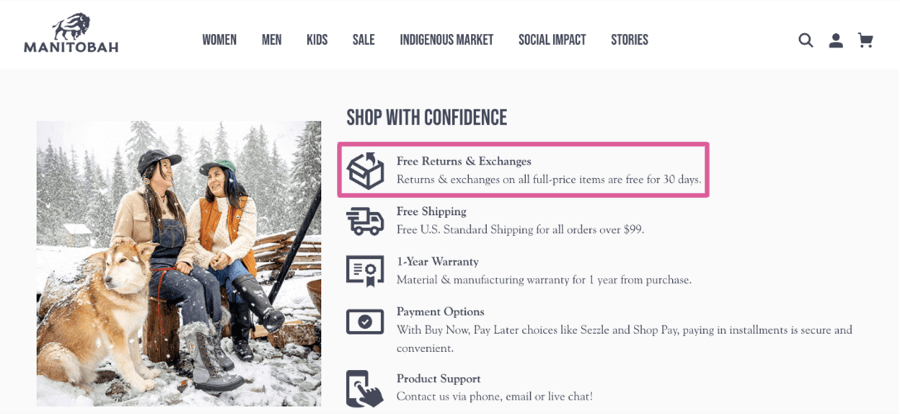This screenshot has width=900, height=414.
Task: Open the shopping cart icon
Action: pyautogui.click(x=866, y=40)
